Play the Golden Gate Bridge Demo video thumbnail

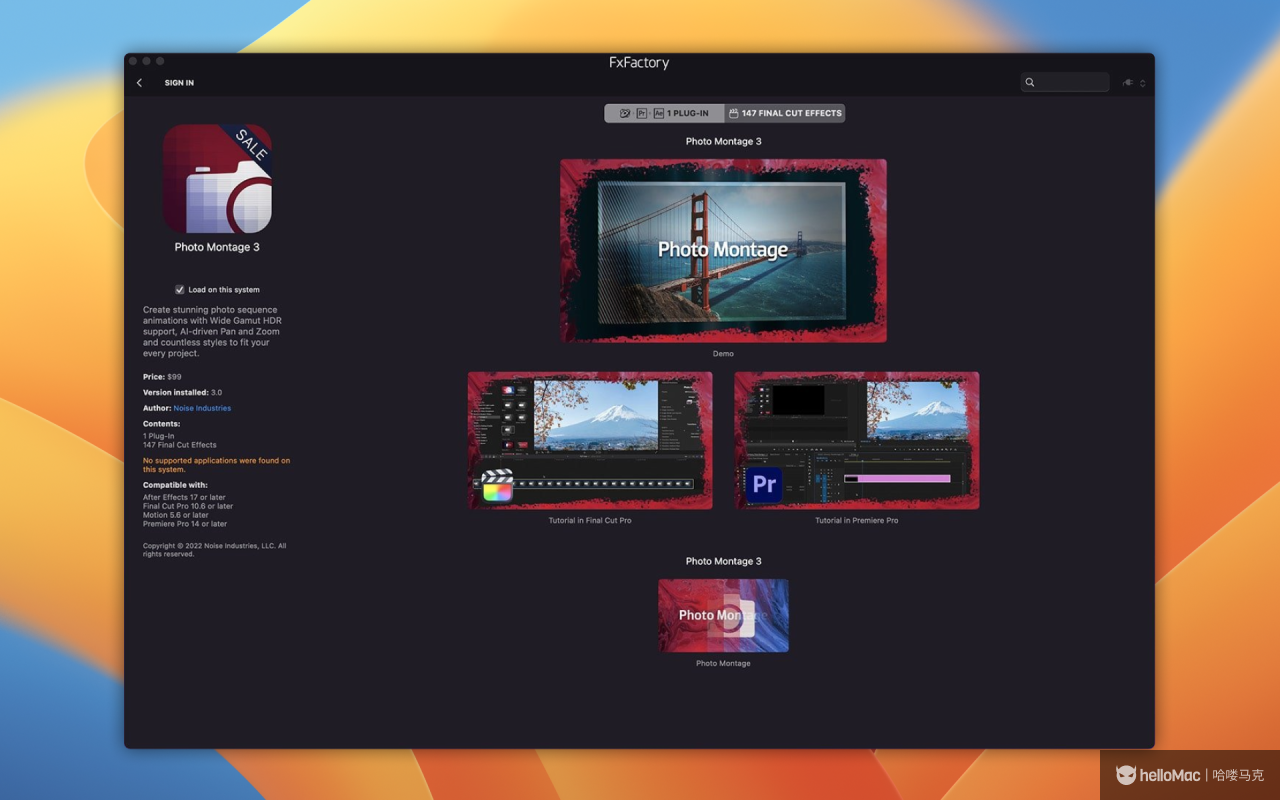(723, 251)
